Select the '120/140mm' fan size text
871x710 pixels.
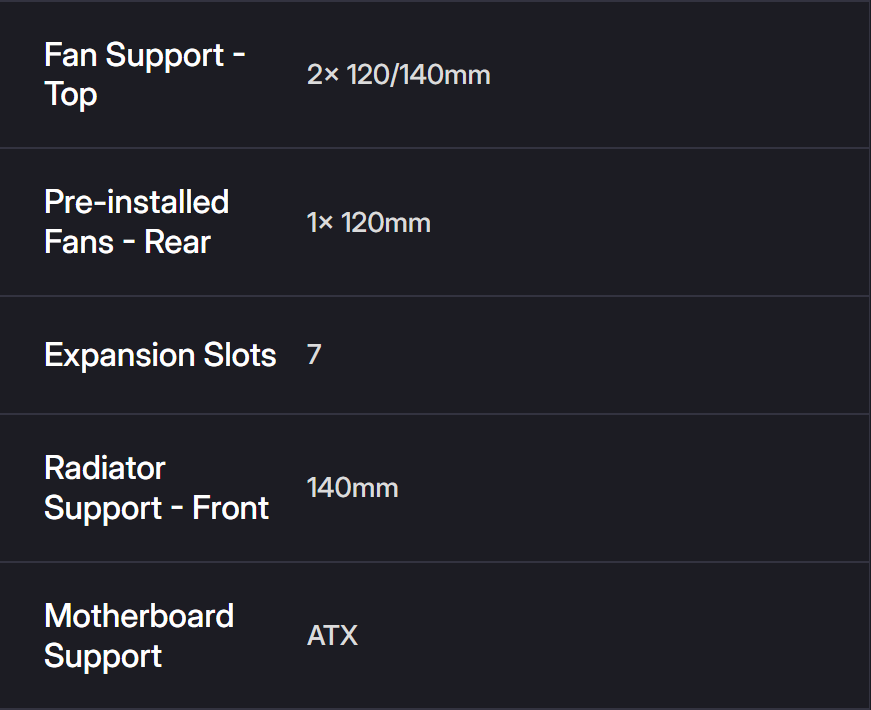419,75
